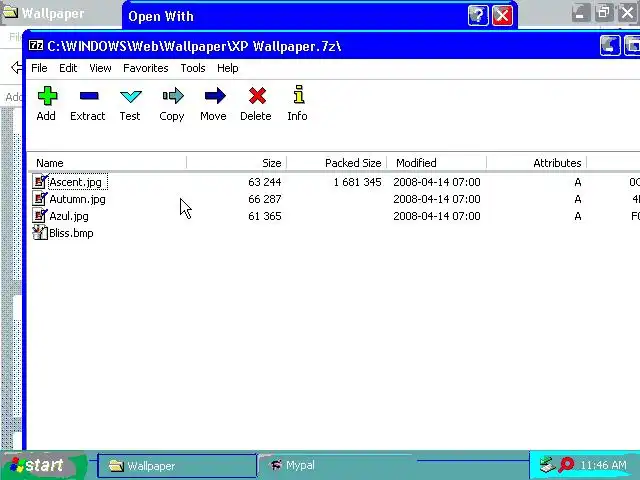640x480 pixels.
Task: Click the green Add toolbar icon
Action: [x=47, y=96]
